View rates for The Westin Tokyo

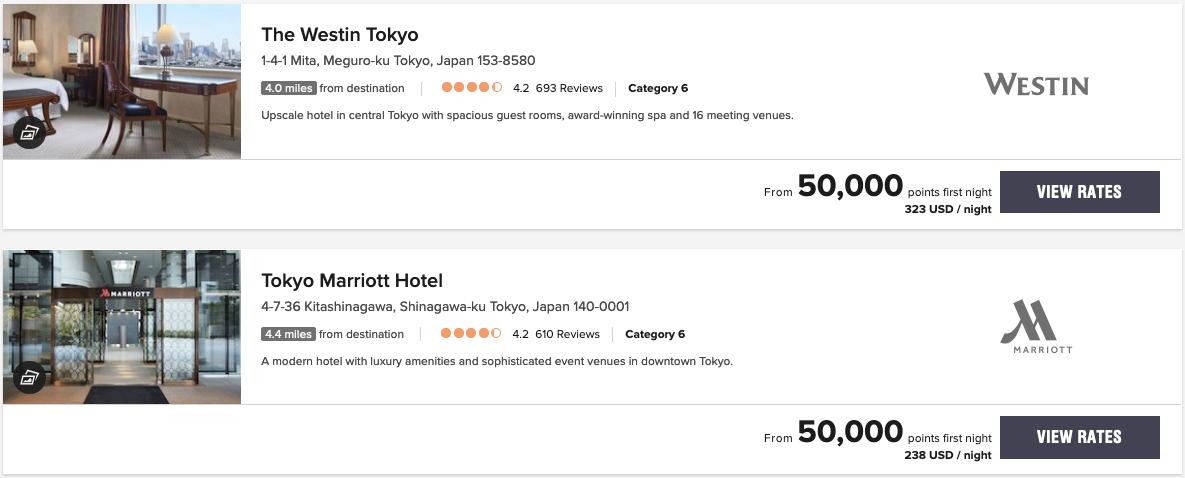[1079, 192]
